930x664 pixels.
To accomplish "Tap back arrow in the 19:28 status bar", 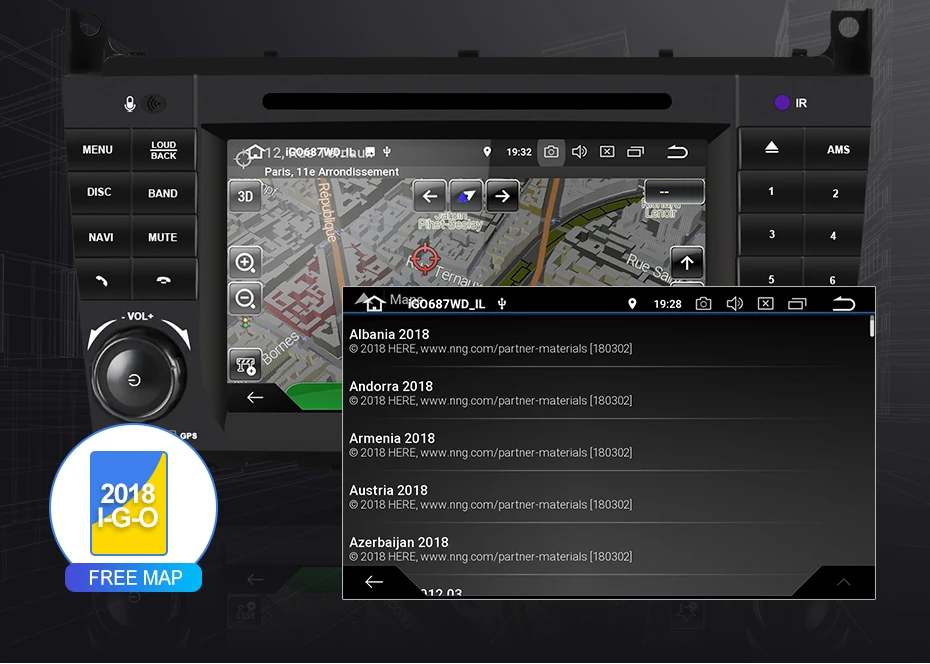I will coord(843,304).
